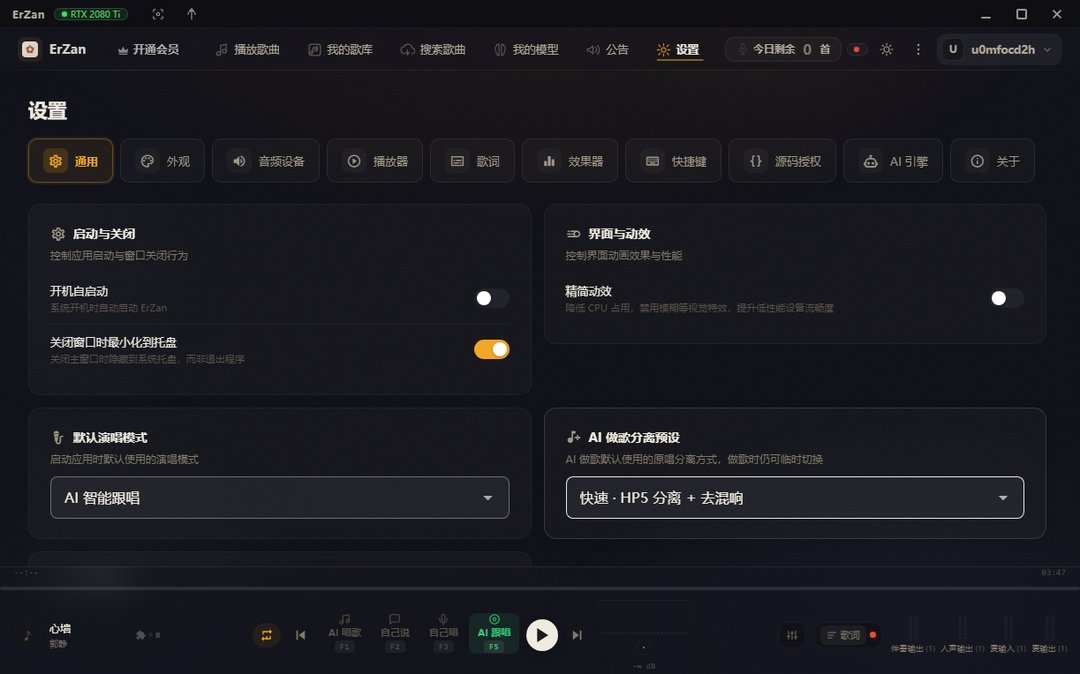Click the playback progress bar

(x=540, y=589)
